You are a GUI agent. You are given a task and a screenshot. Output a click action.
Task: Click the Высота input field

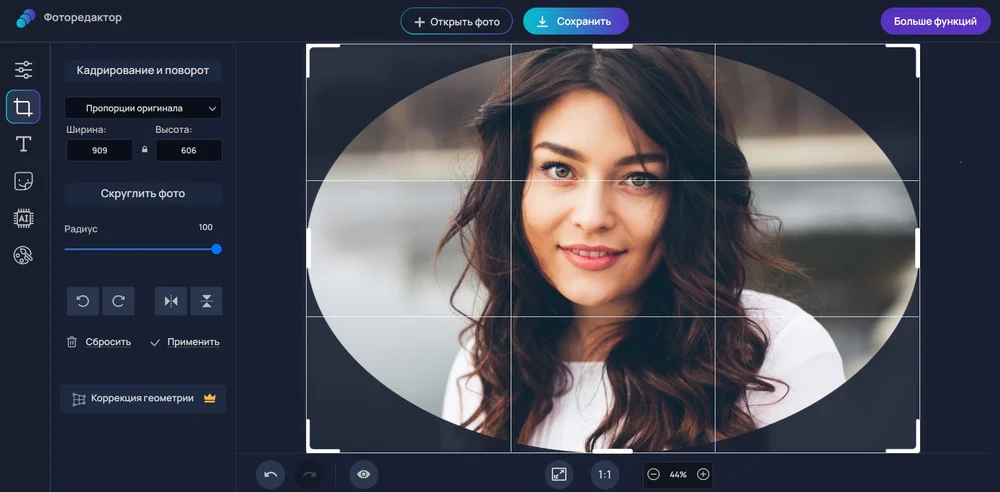click(x=189, y=151)
